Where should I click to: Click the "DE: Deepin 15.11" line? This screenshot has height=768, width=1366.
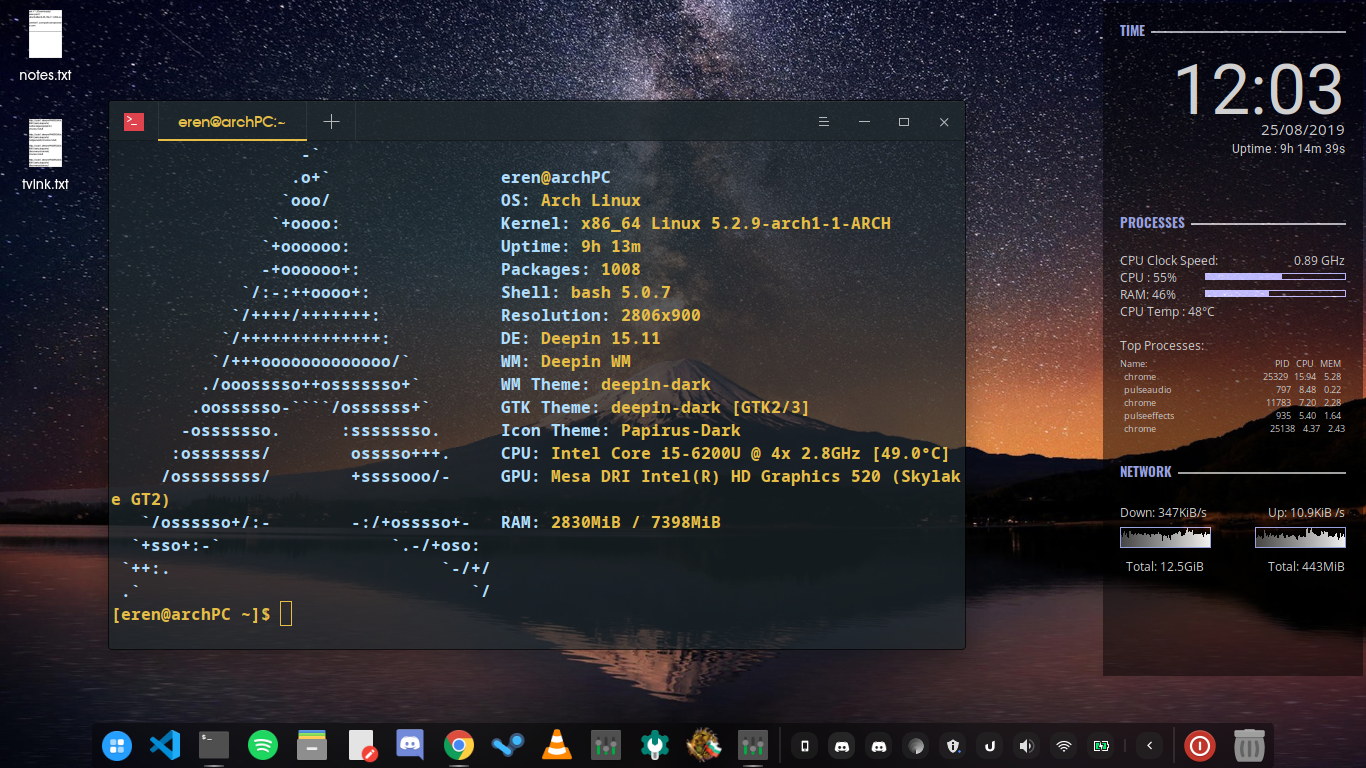tap(581, 338)
